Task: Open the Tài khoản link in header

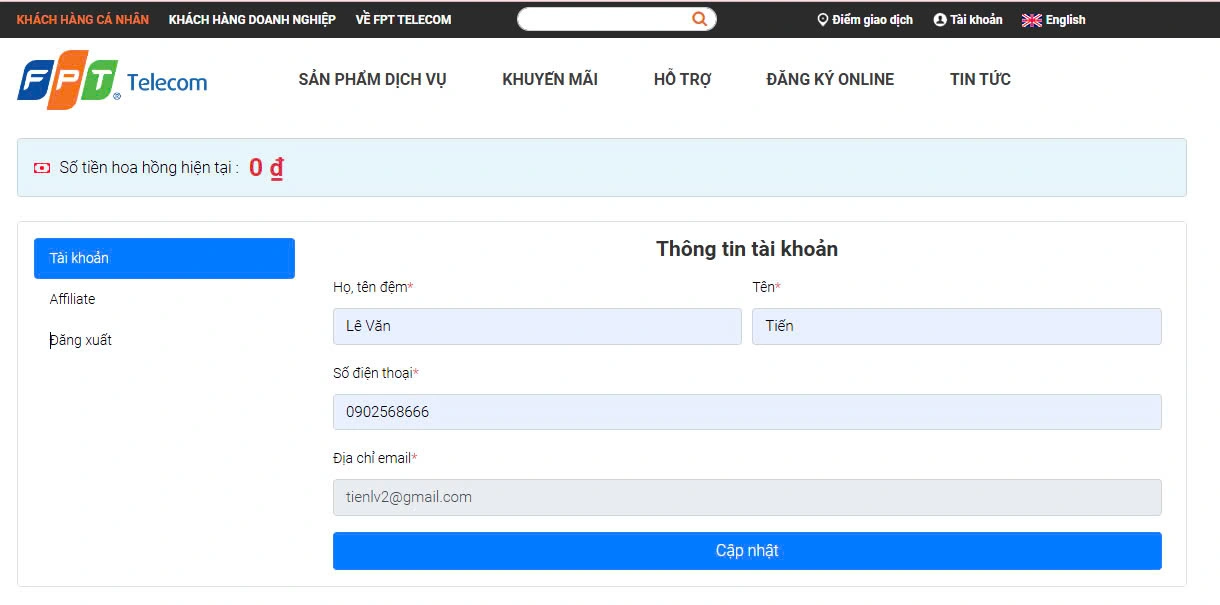Action: (x=976, y=20)
